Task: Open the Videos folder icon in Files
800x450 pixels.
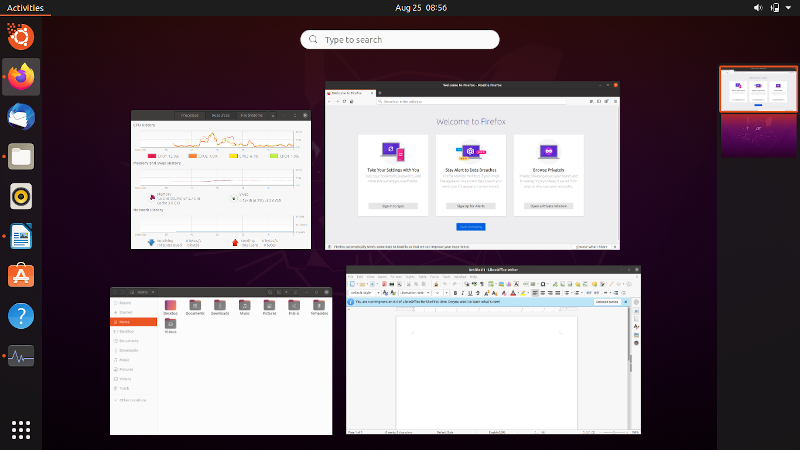Action: 170,326
